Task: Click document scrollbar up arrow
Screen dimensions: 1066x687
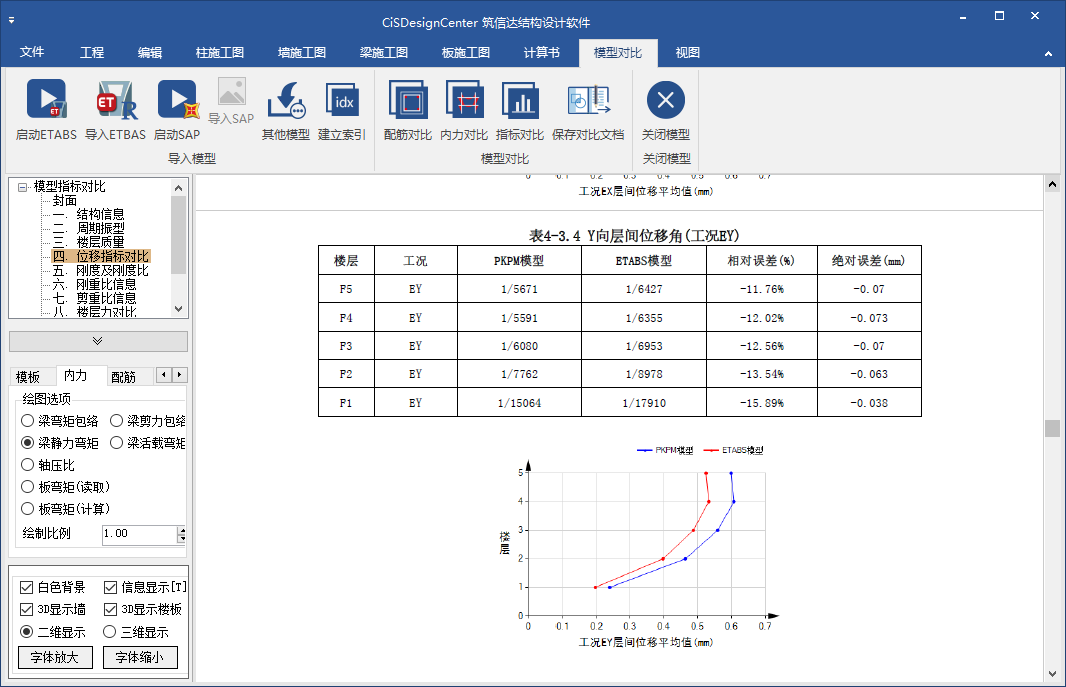Action: coord(1052,184)
